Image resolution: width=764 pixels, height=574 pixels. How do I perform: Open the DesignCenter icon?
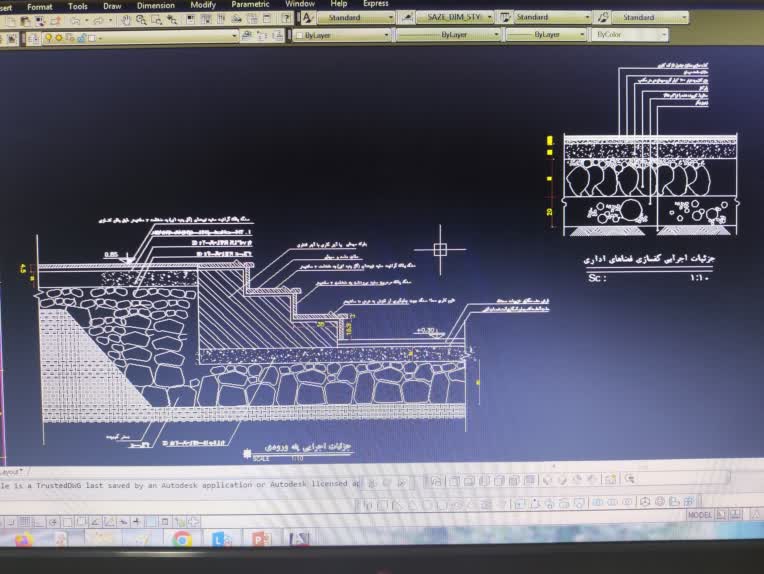206,19
